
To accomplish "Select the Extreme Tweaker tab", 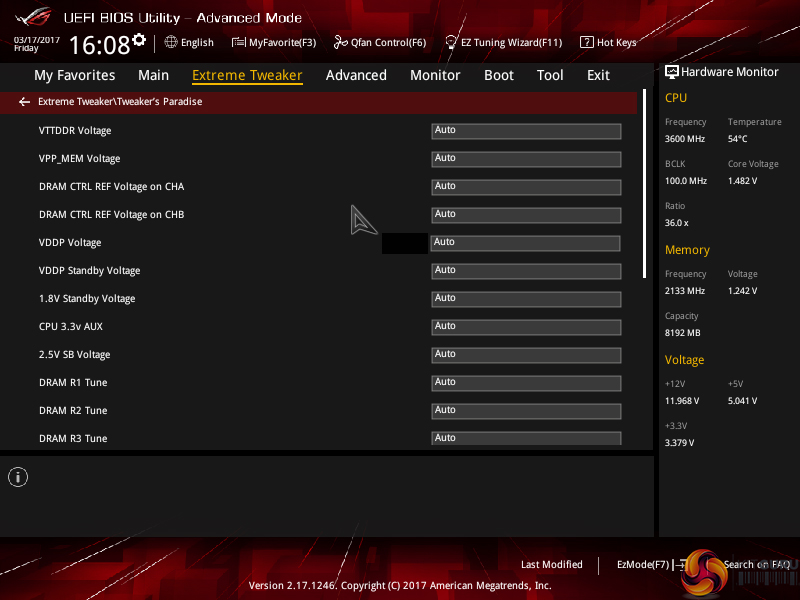I will click(247, 75).
